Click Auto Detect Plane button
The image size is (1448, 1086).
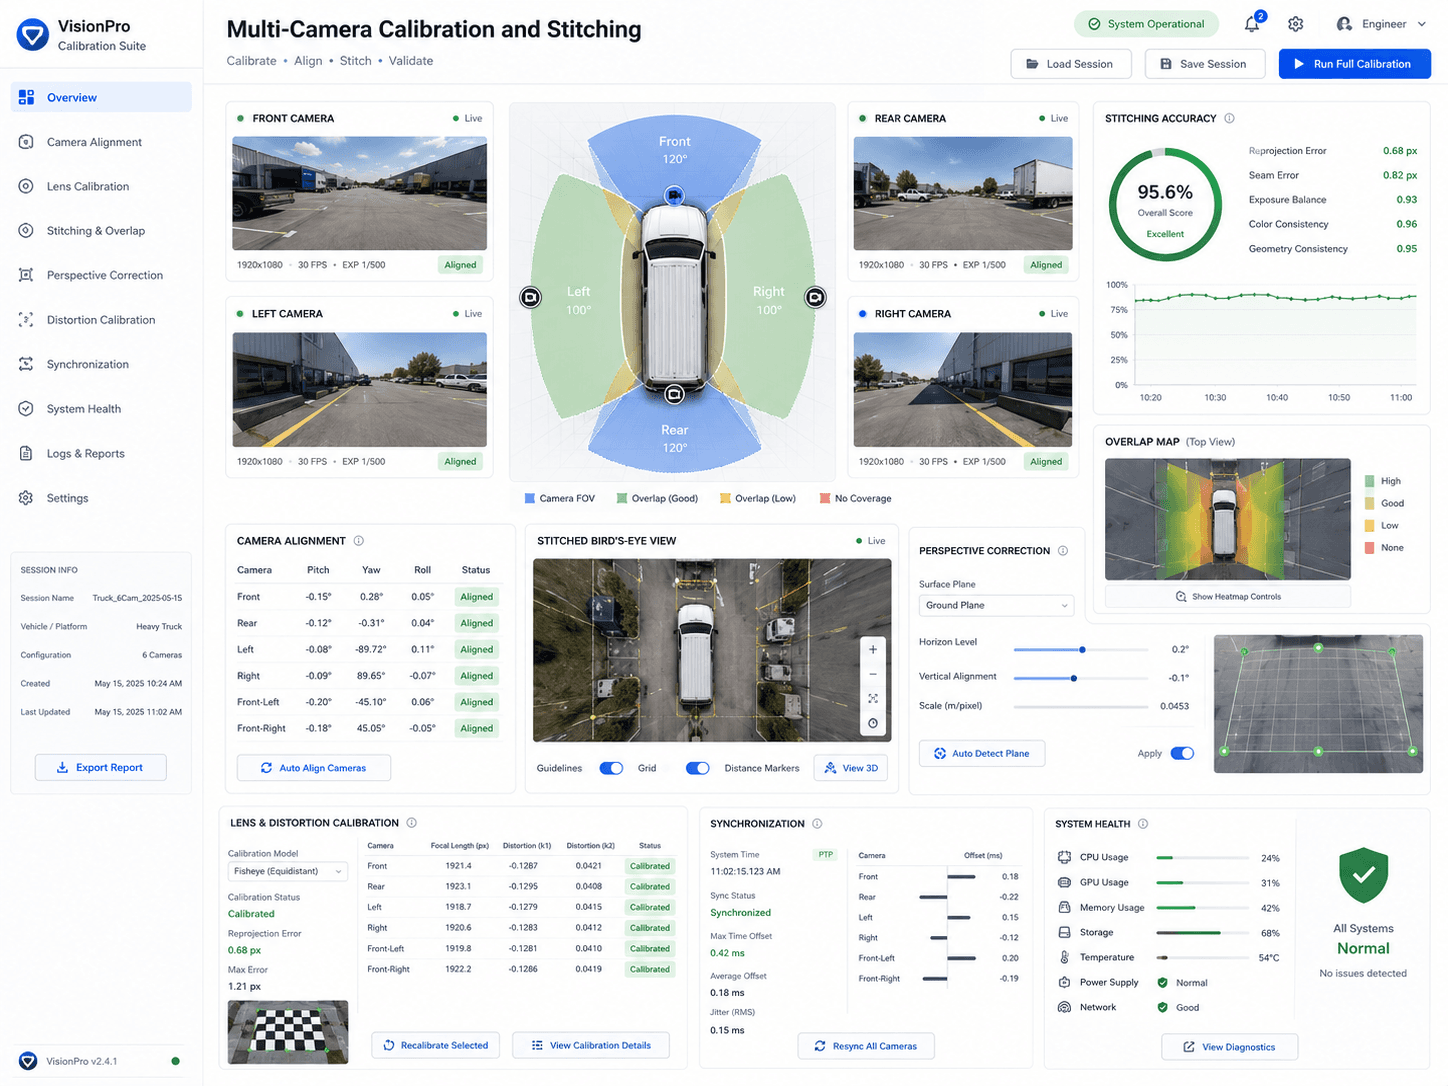pos(982,753)
